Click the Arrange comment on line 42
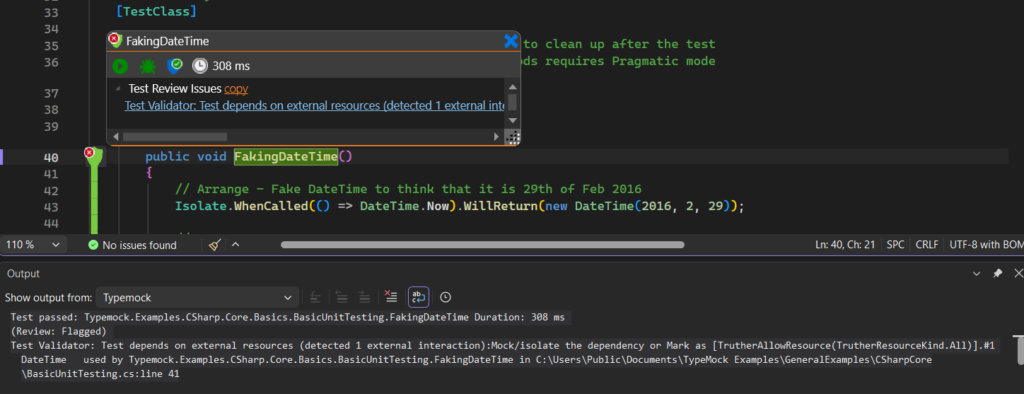 click(x=408, y=189)
